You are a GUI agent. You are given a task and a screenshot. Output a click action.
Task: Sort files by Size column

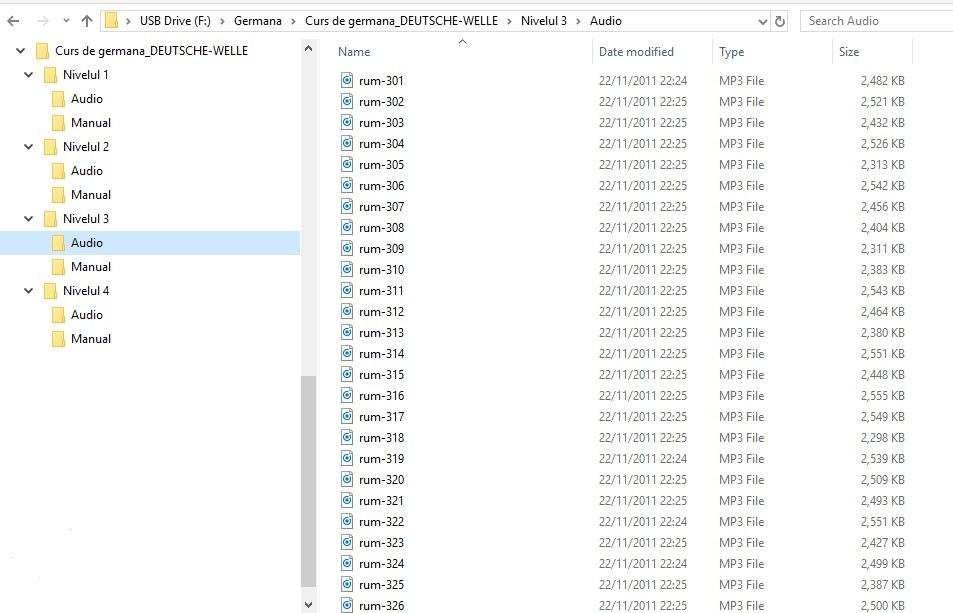pos(872,52)
